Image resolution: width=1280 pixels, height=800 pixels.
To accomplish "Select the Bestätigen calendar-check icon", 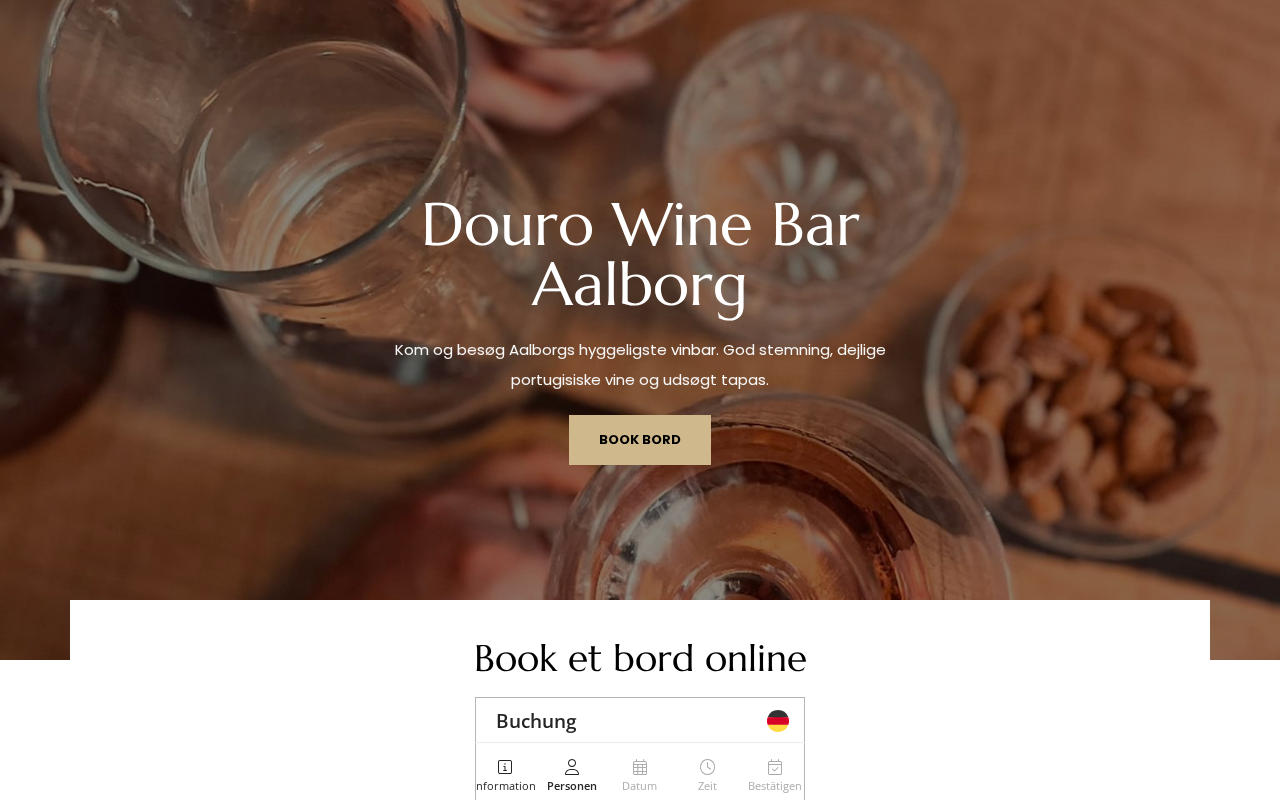I will pyautogui.click(x=775, y=767).
